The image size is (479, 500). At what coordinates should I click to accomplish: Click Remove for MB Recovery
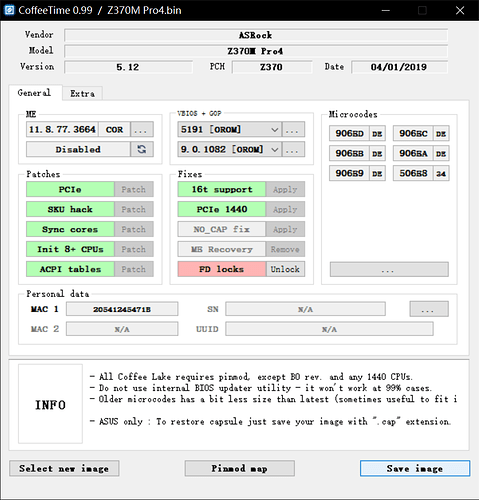click(285, 249)
